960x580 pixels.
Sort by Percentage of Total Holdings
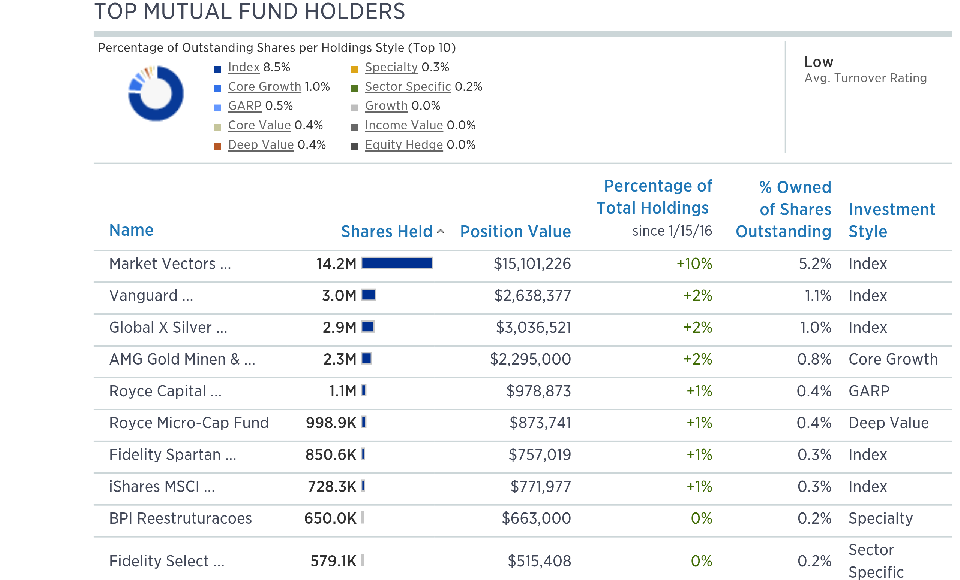(655, 197)
